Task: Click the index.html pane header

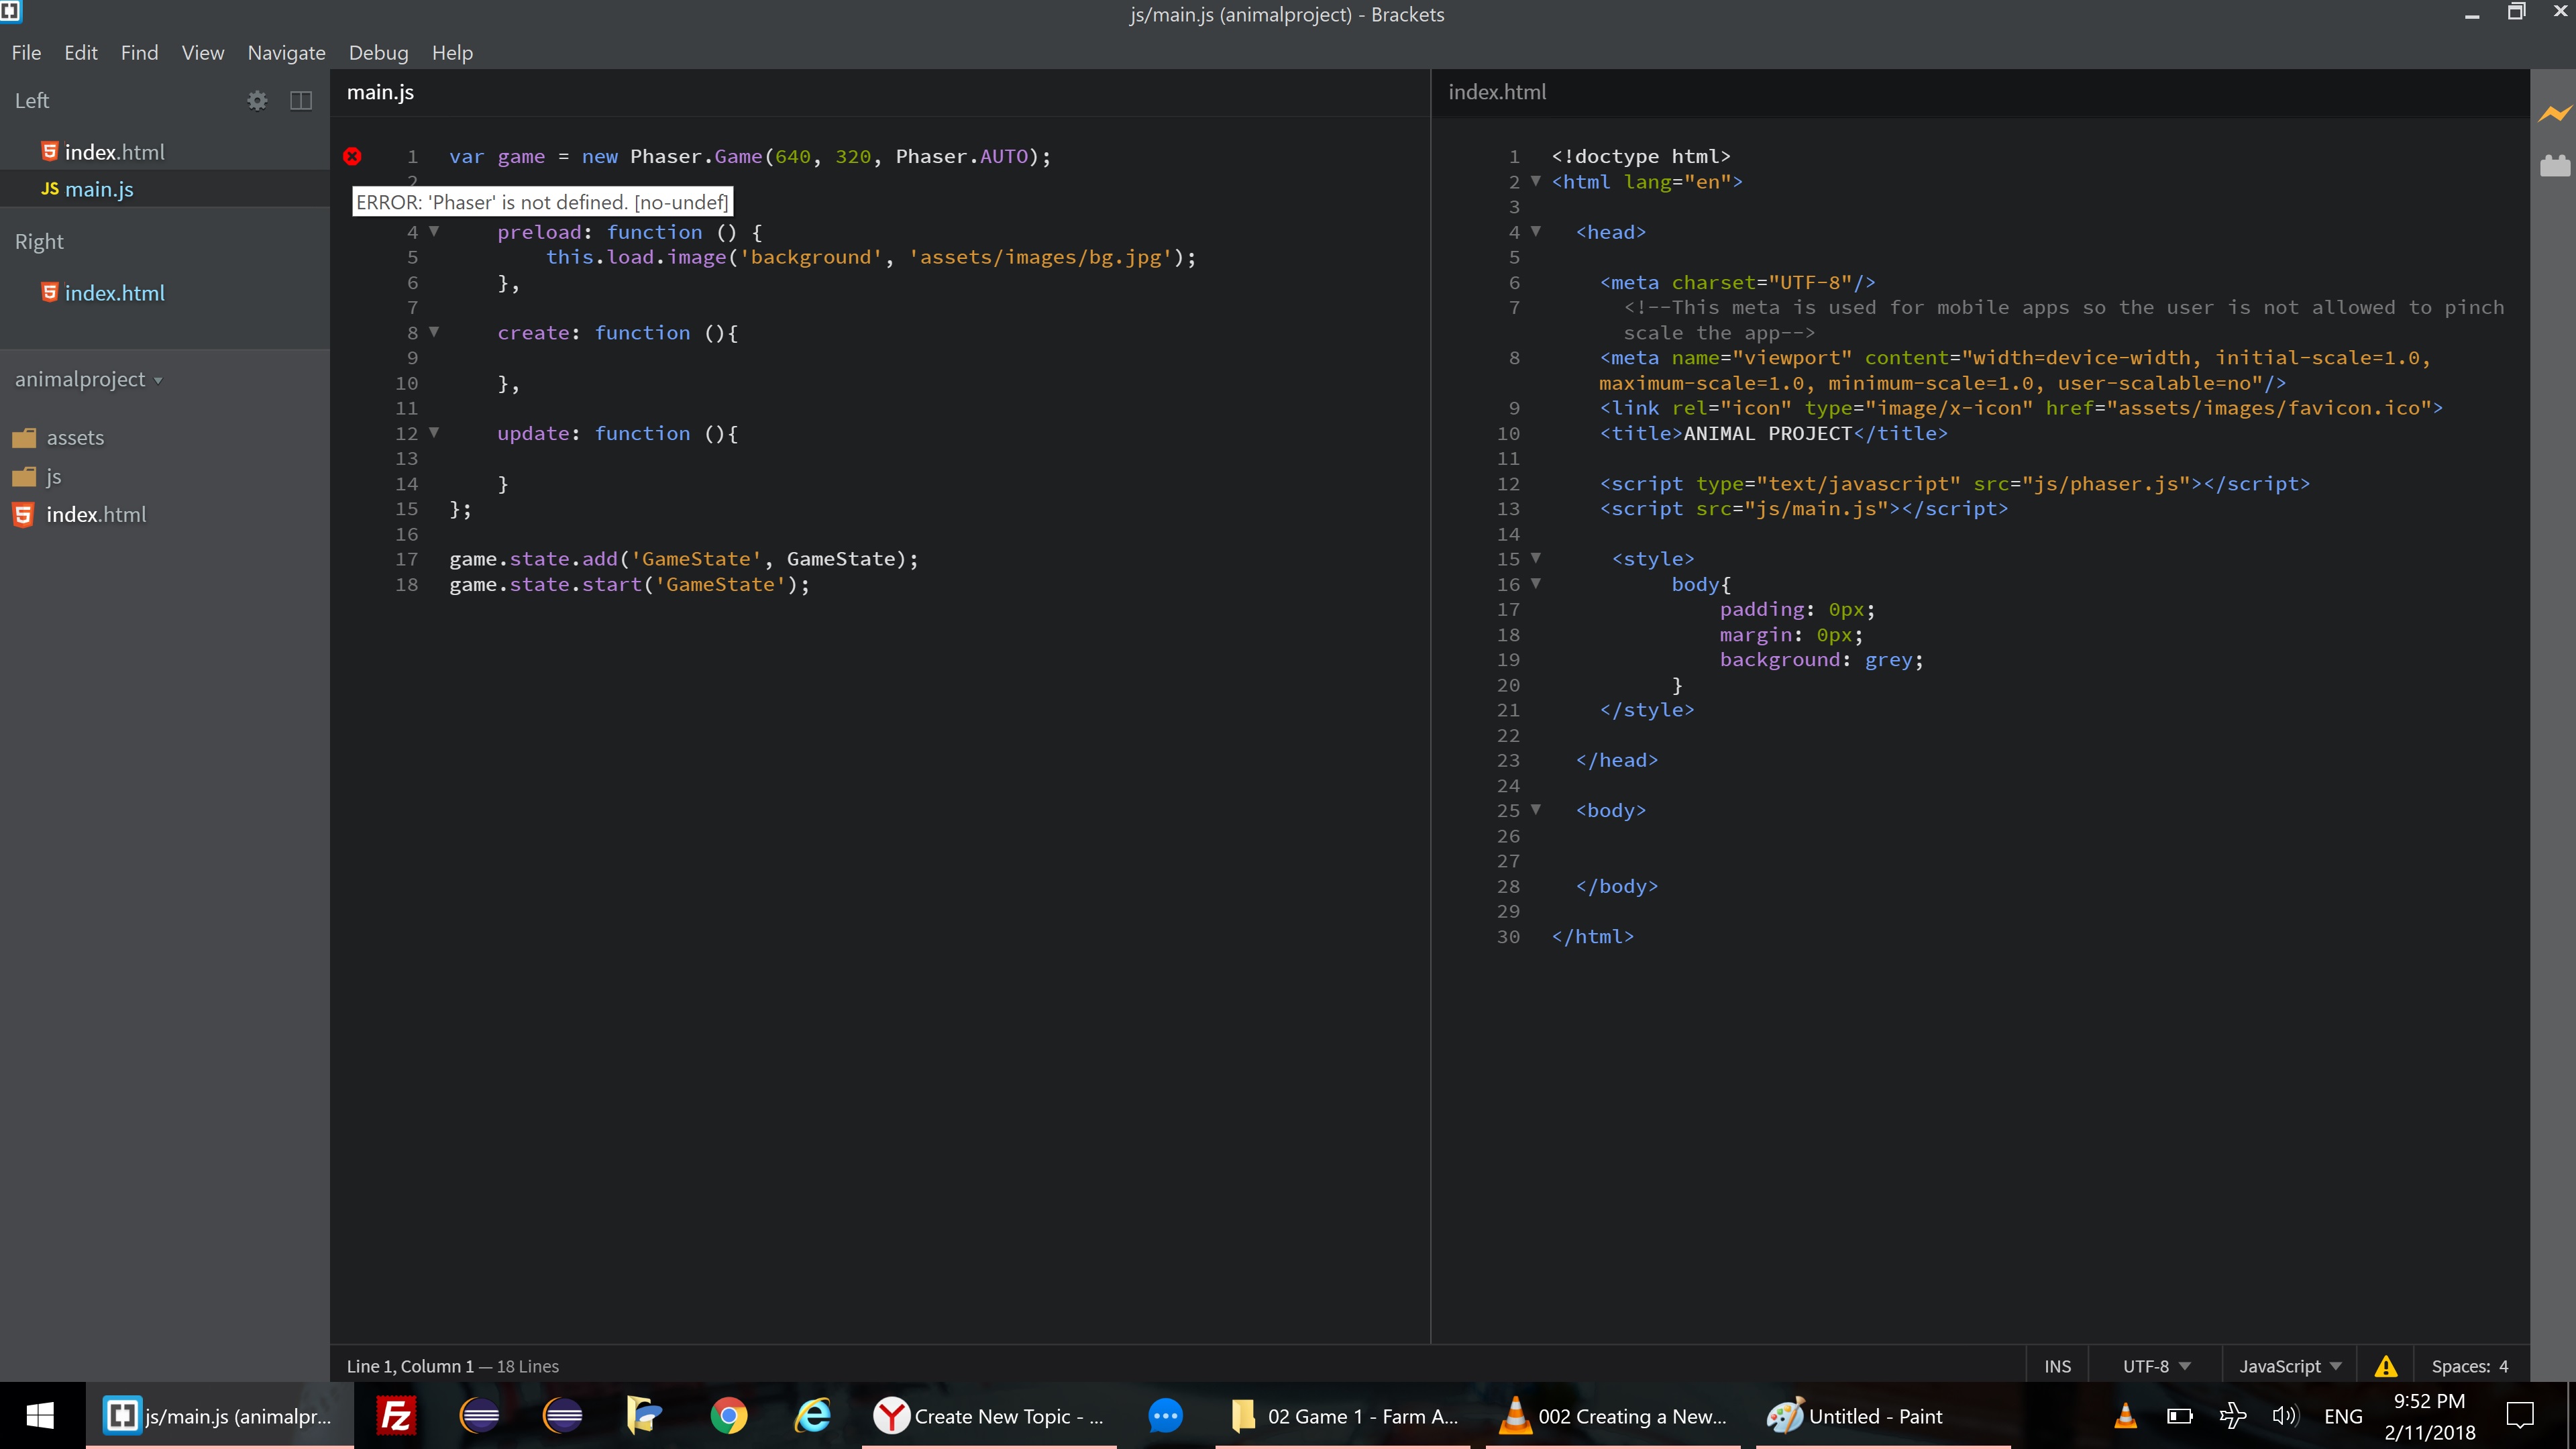Action: pos(1497,92)
